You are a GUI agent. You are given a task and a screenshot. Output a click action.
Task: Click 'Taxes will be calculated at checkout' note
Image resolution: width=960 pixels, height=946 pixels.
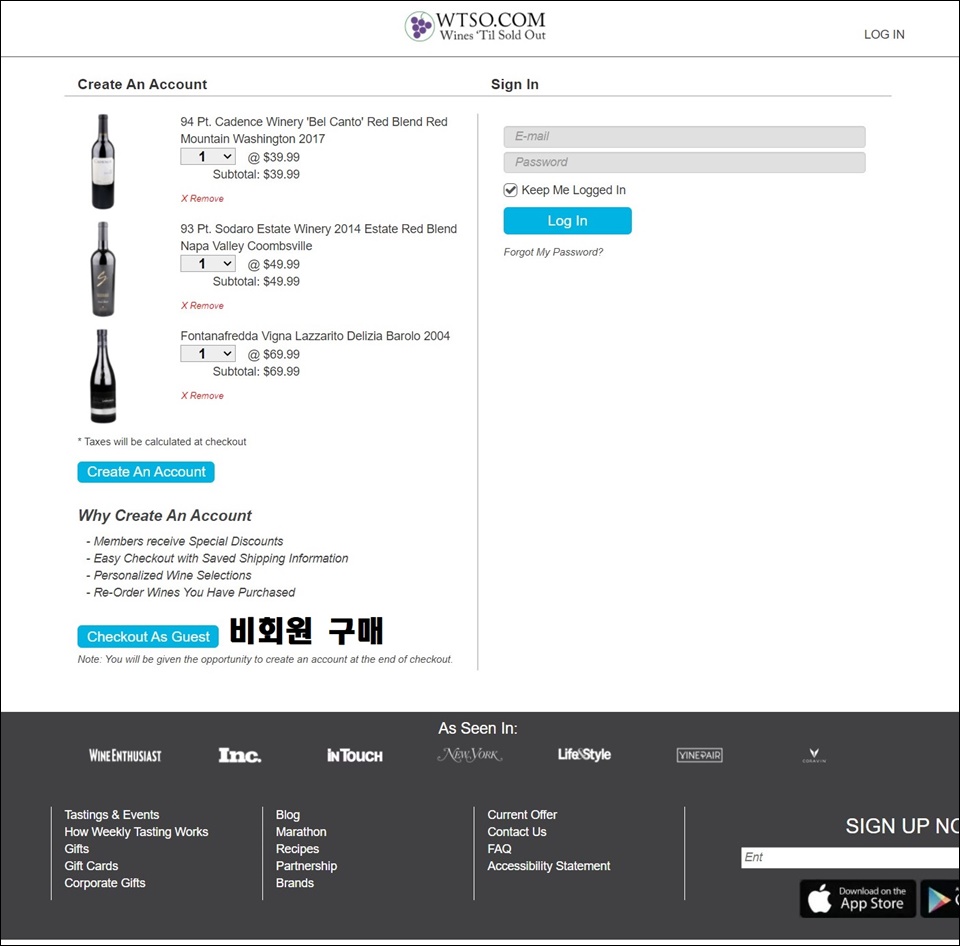tap(162, 442)
